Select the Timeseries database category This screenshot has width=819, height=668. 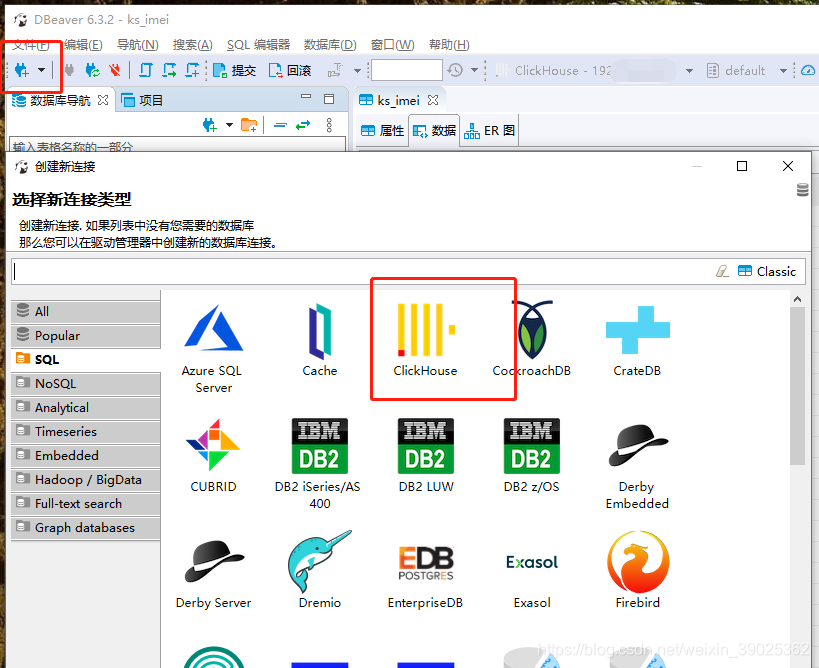click(x=85, y=431)
